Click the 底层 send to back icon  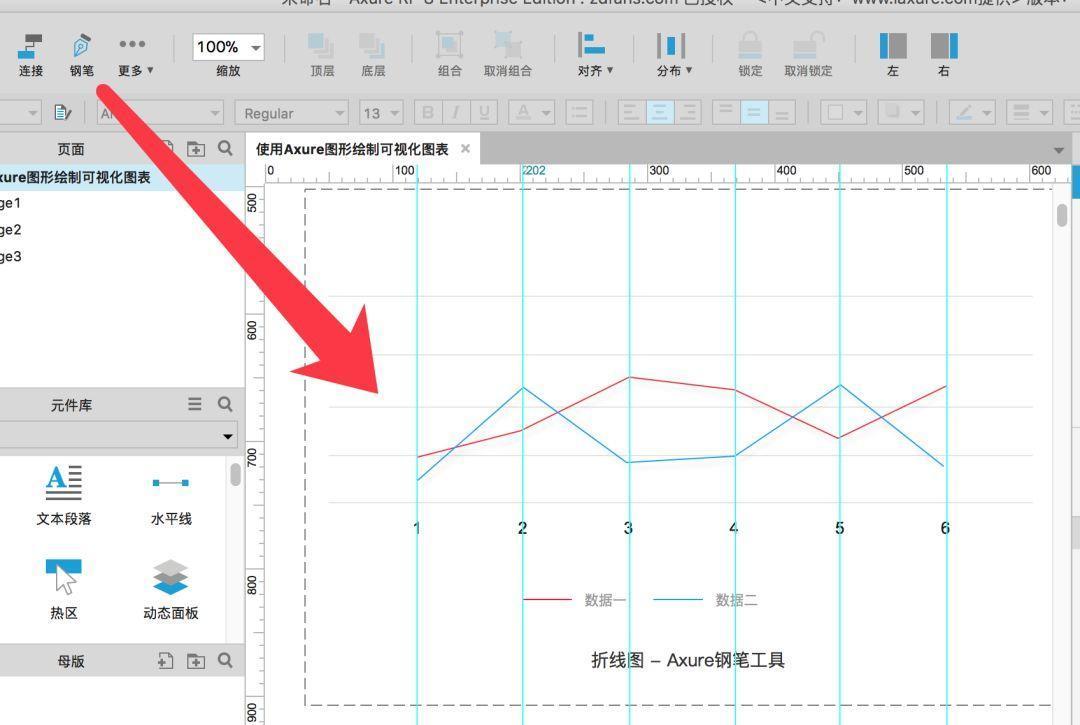tap(373, 55)
